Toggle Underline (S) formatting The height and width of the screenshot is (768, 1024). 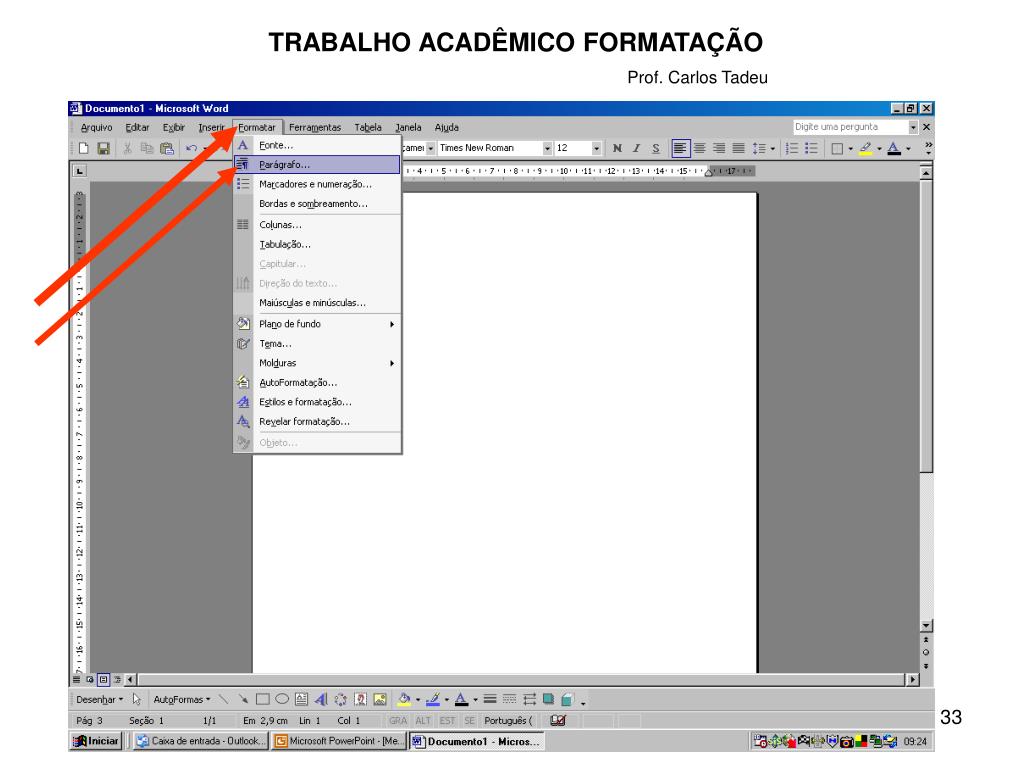tap(656, 148)
